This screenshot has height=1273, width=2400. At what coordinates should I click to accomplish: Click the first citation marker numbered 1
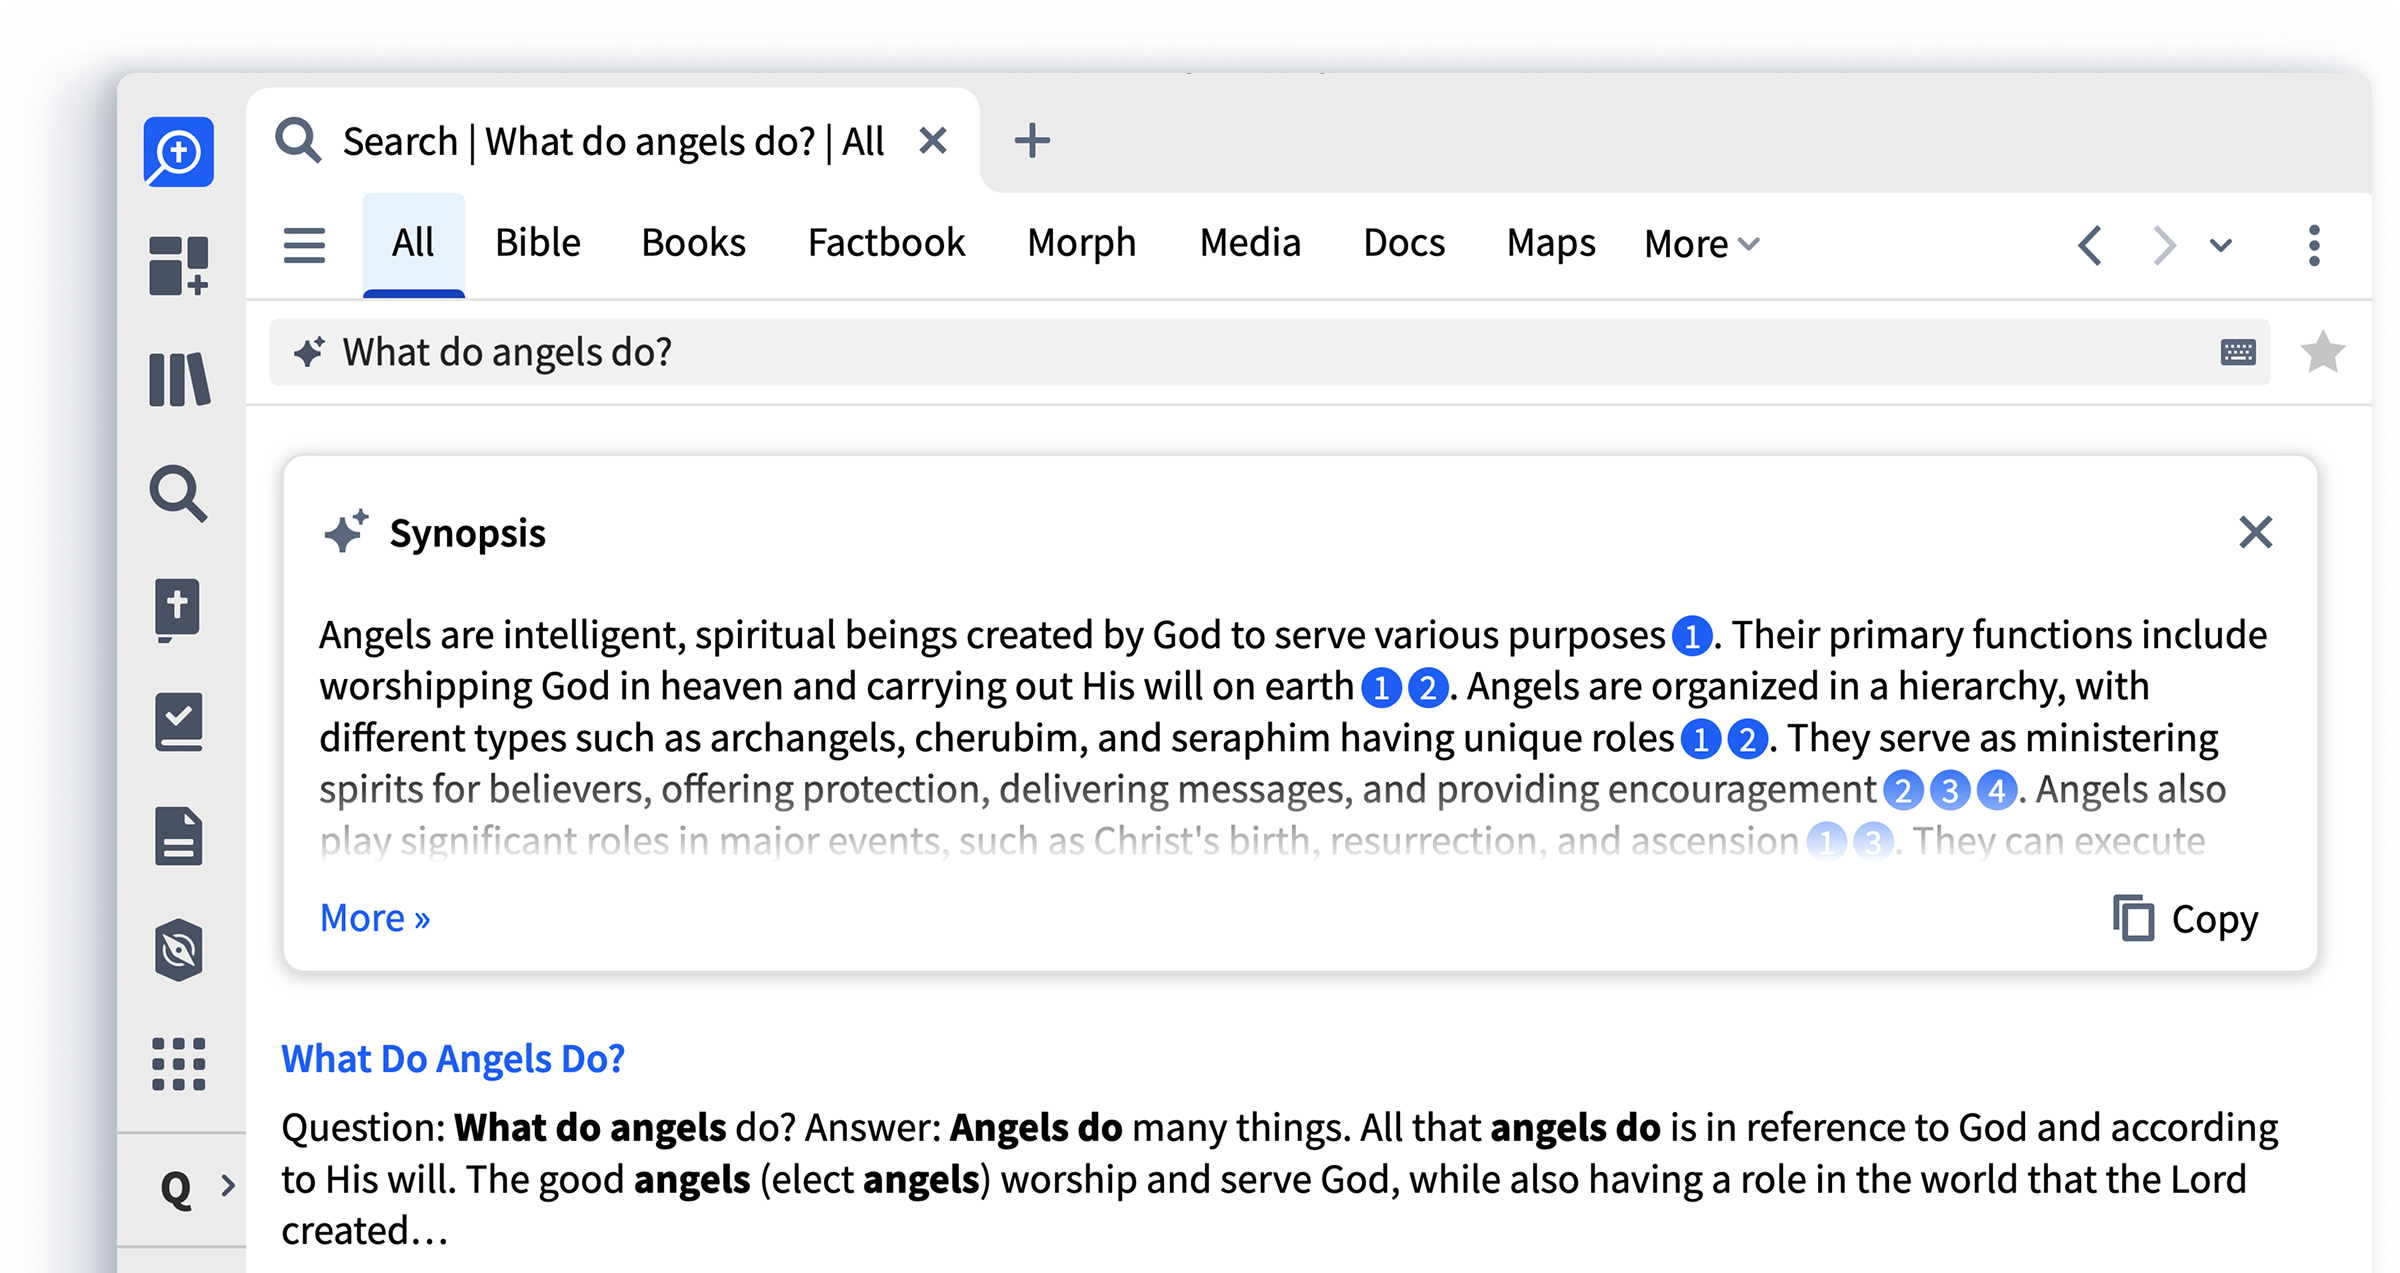(x=1692, y=636)
